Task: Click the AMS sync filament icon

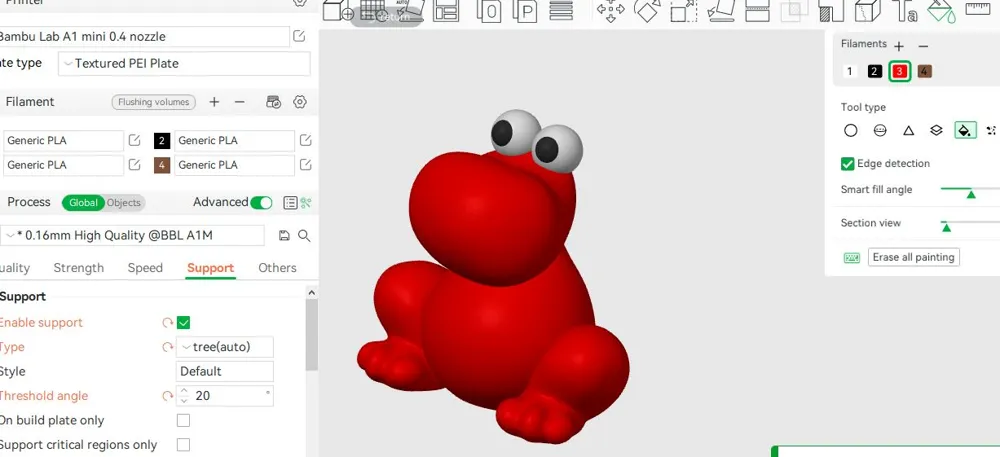Action: pos(273,102)
